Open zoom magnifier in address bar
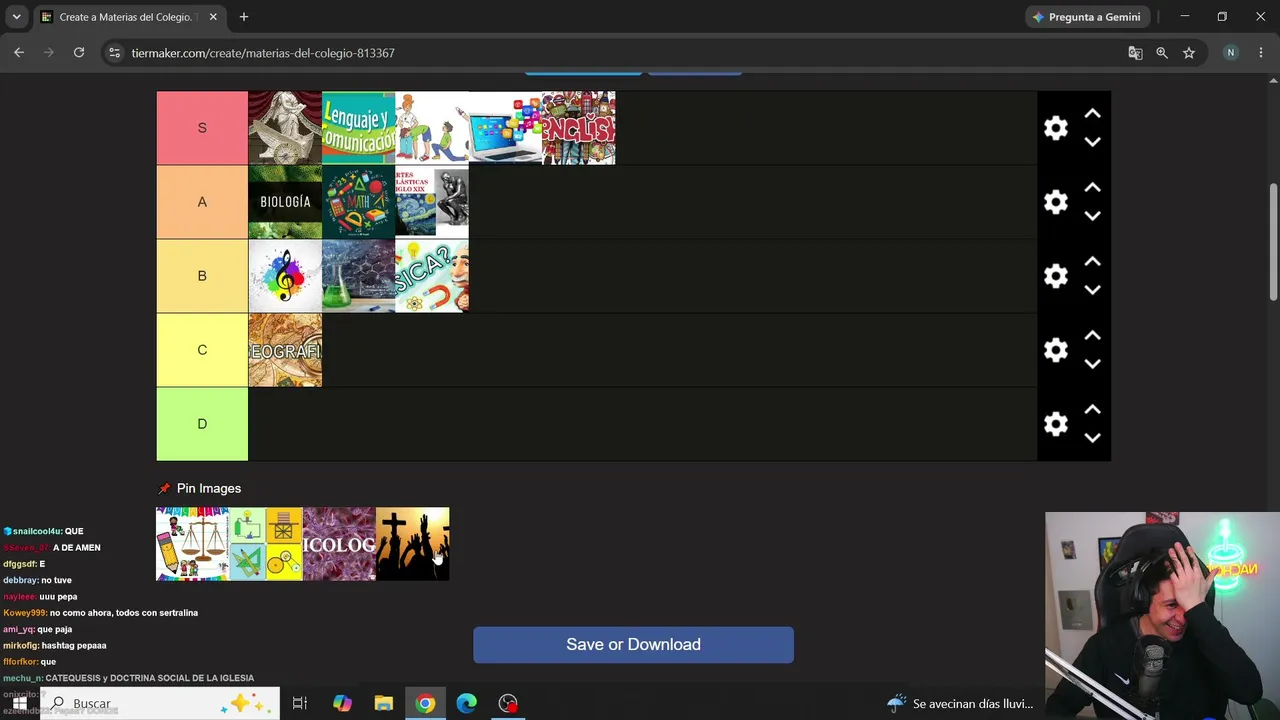Viewport: 1280px width, 720px height. pyautogui.click(x=1162, y=53)
